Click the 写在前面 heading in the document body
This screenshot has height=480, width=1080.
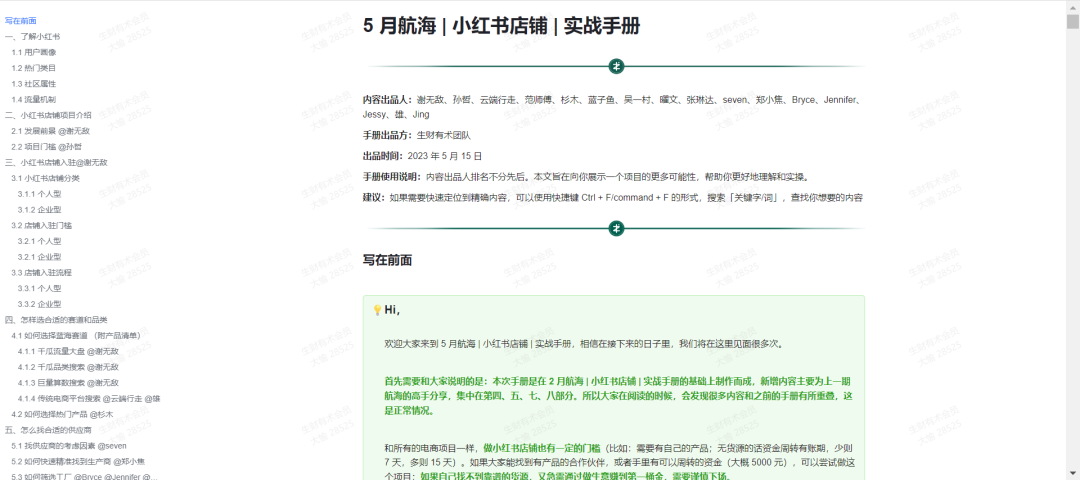coord(388,260)
